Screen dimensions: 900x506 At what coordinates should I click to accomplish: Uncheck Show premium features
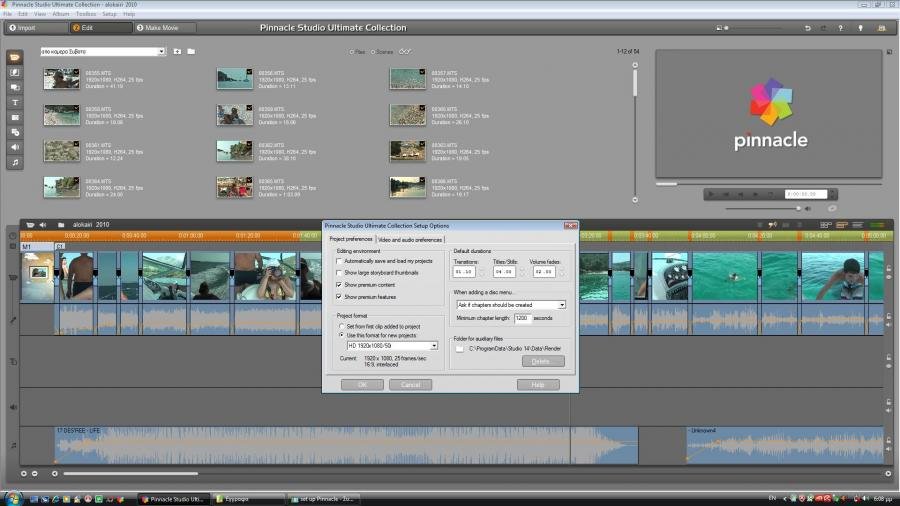(x=339, y=297)
